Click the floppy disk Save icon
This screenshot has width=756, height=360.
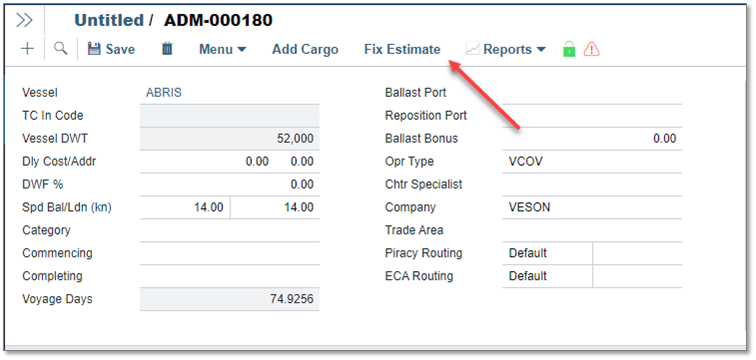point(94,49)
